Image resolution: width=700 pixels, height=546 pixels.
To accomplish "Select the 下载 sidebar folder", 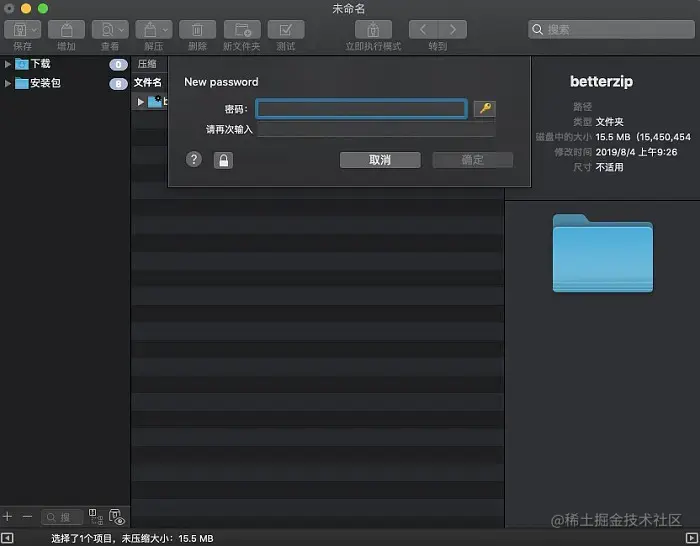I will (x=40, y=64).
